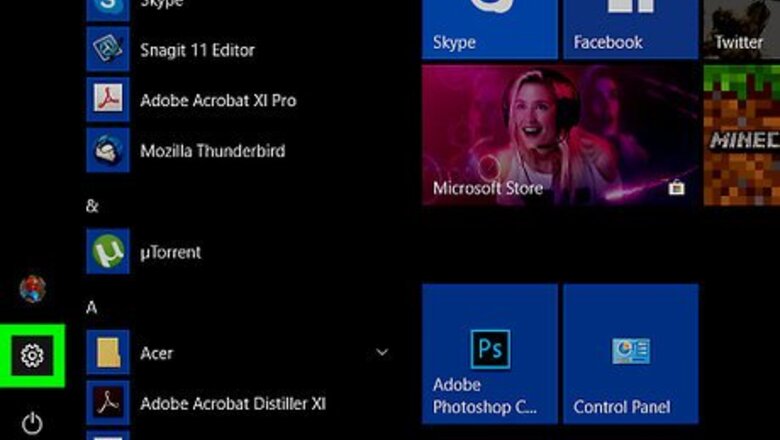
Task: Launch Mozilla Thunderbird icon
Action: click(x=108, y=150)
